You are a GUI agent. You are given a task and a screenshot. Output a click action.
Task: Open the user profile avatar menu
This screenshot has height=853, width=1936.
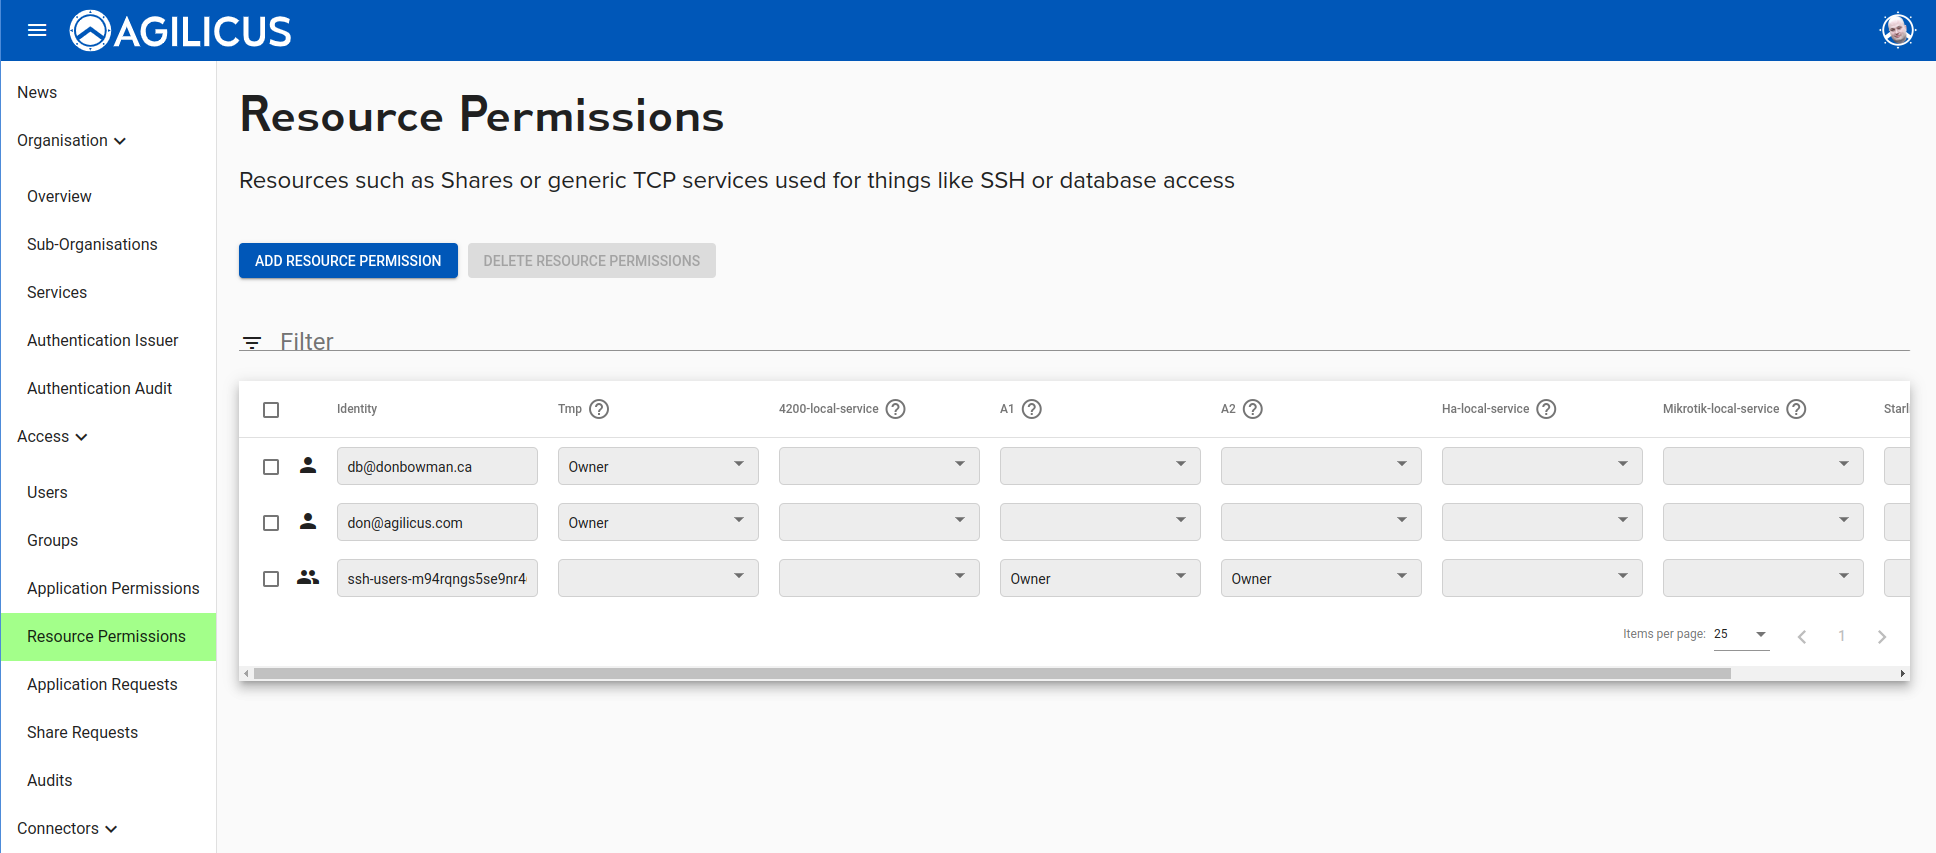[x=1896, y=30]
